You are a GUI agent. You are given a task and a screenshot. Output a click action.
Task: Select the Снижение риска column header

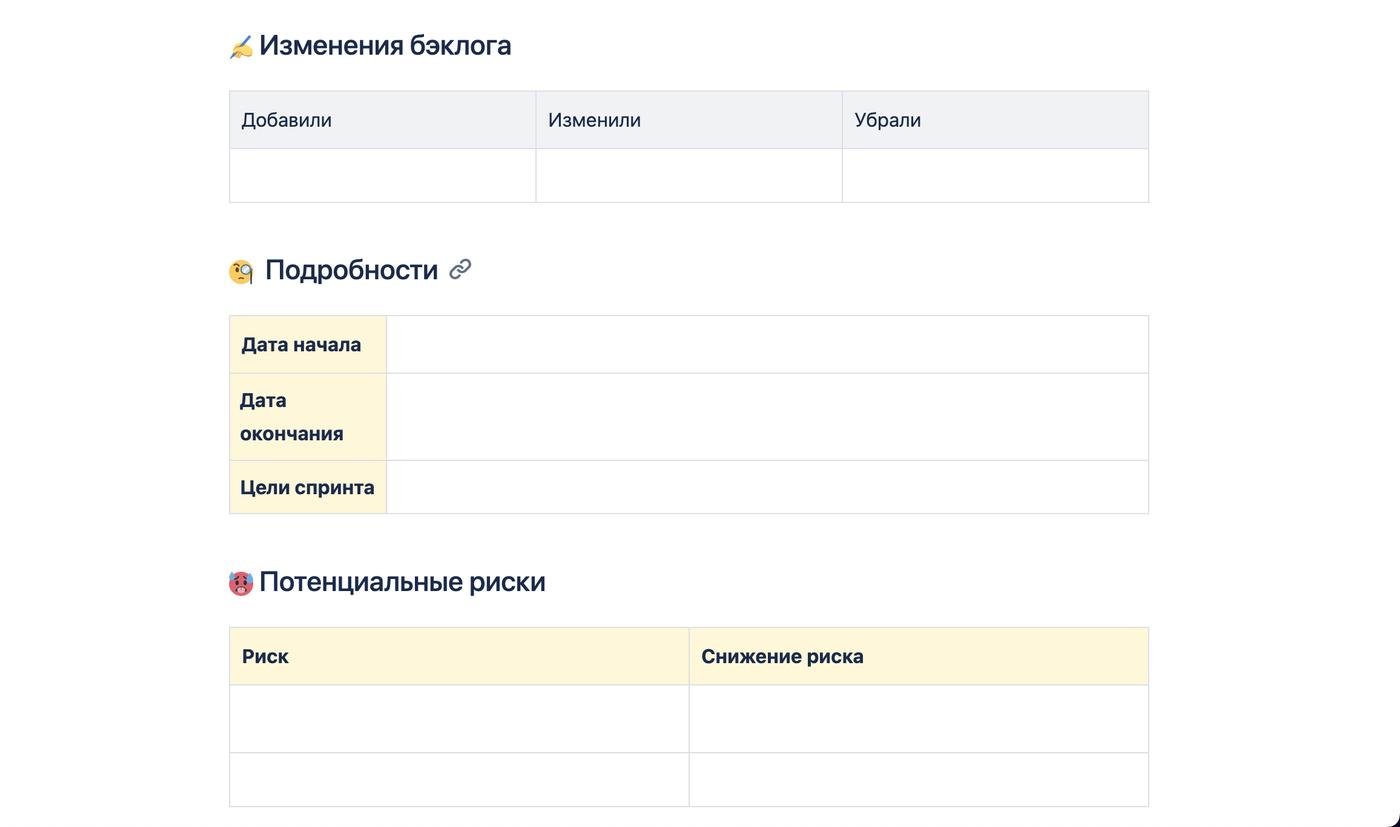point(918,657)
